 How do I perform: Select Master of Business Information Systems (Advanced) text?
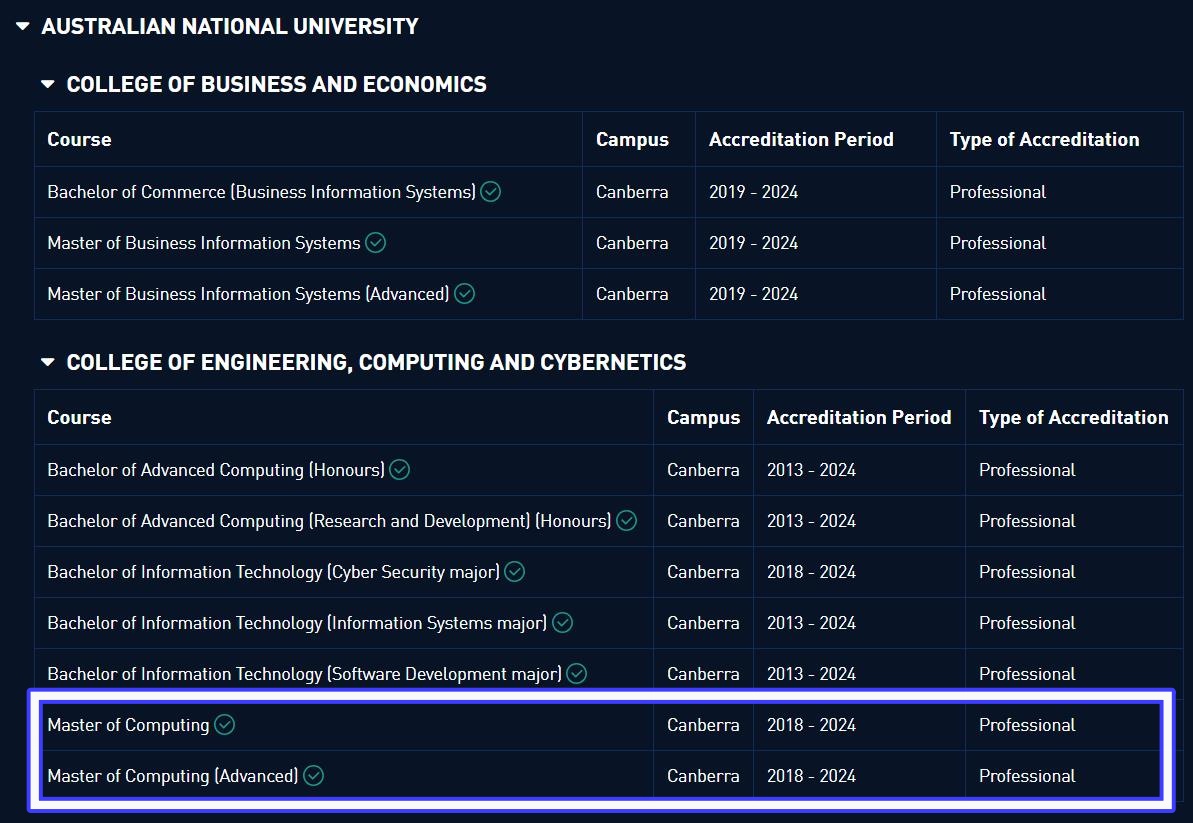pos(248,294)
